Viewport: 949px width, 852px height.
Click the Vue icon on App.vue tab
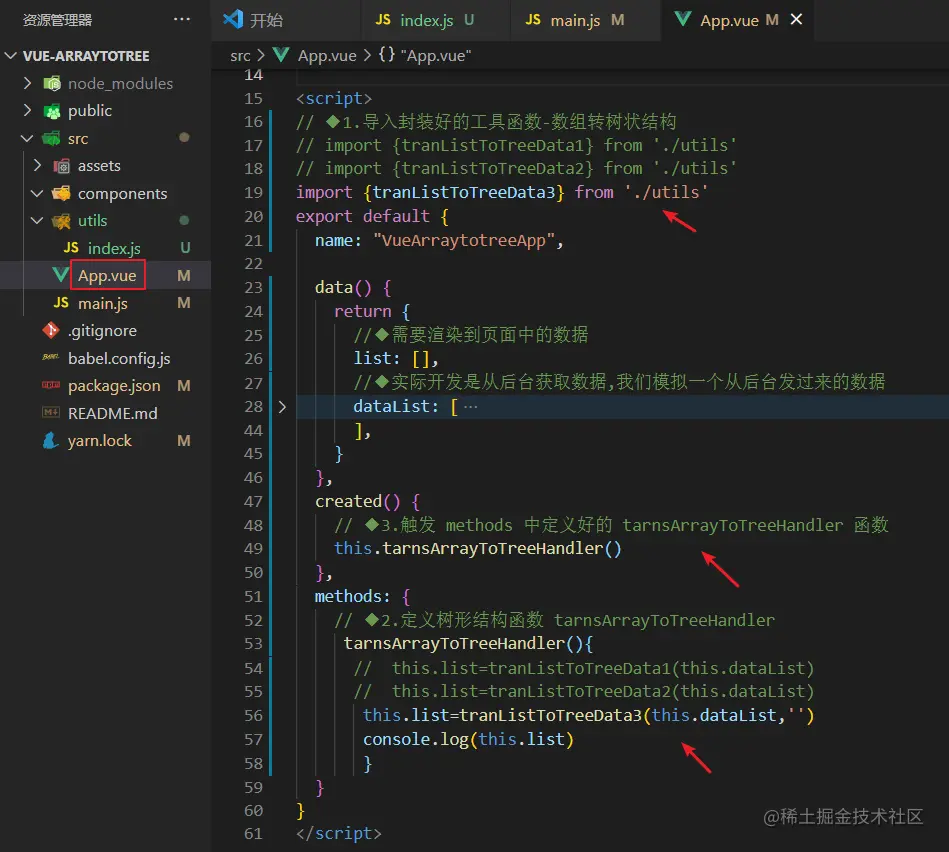(683, 19)
